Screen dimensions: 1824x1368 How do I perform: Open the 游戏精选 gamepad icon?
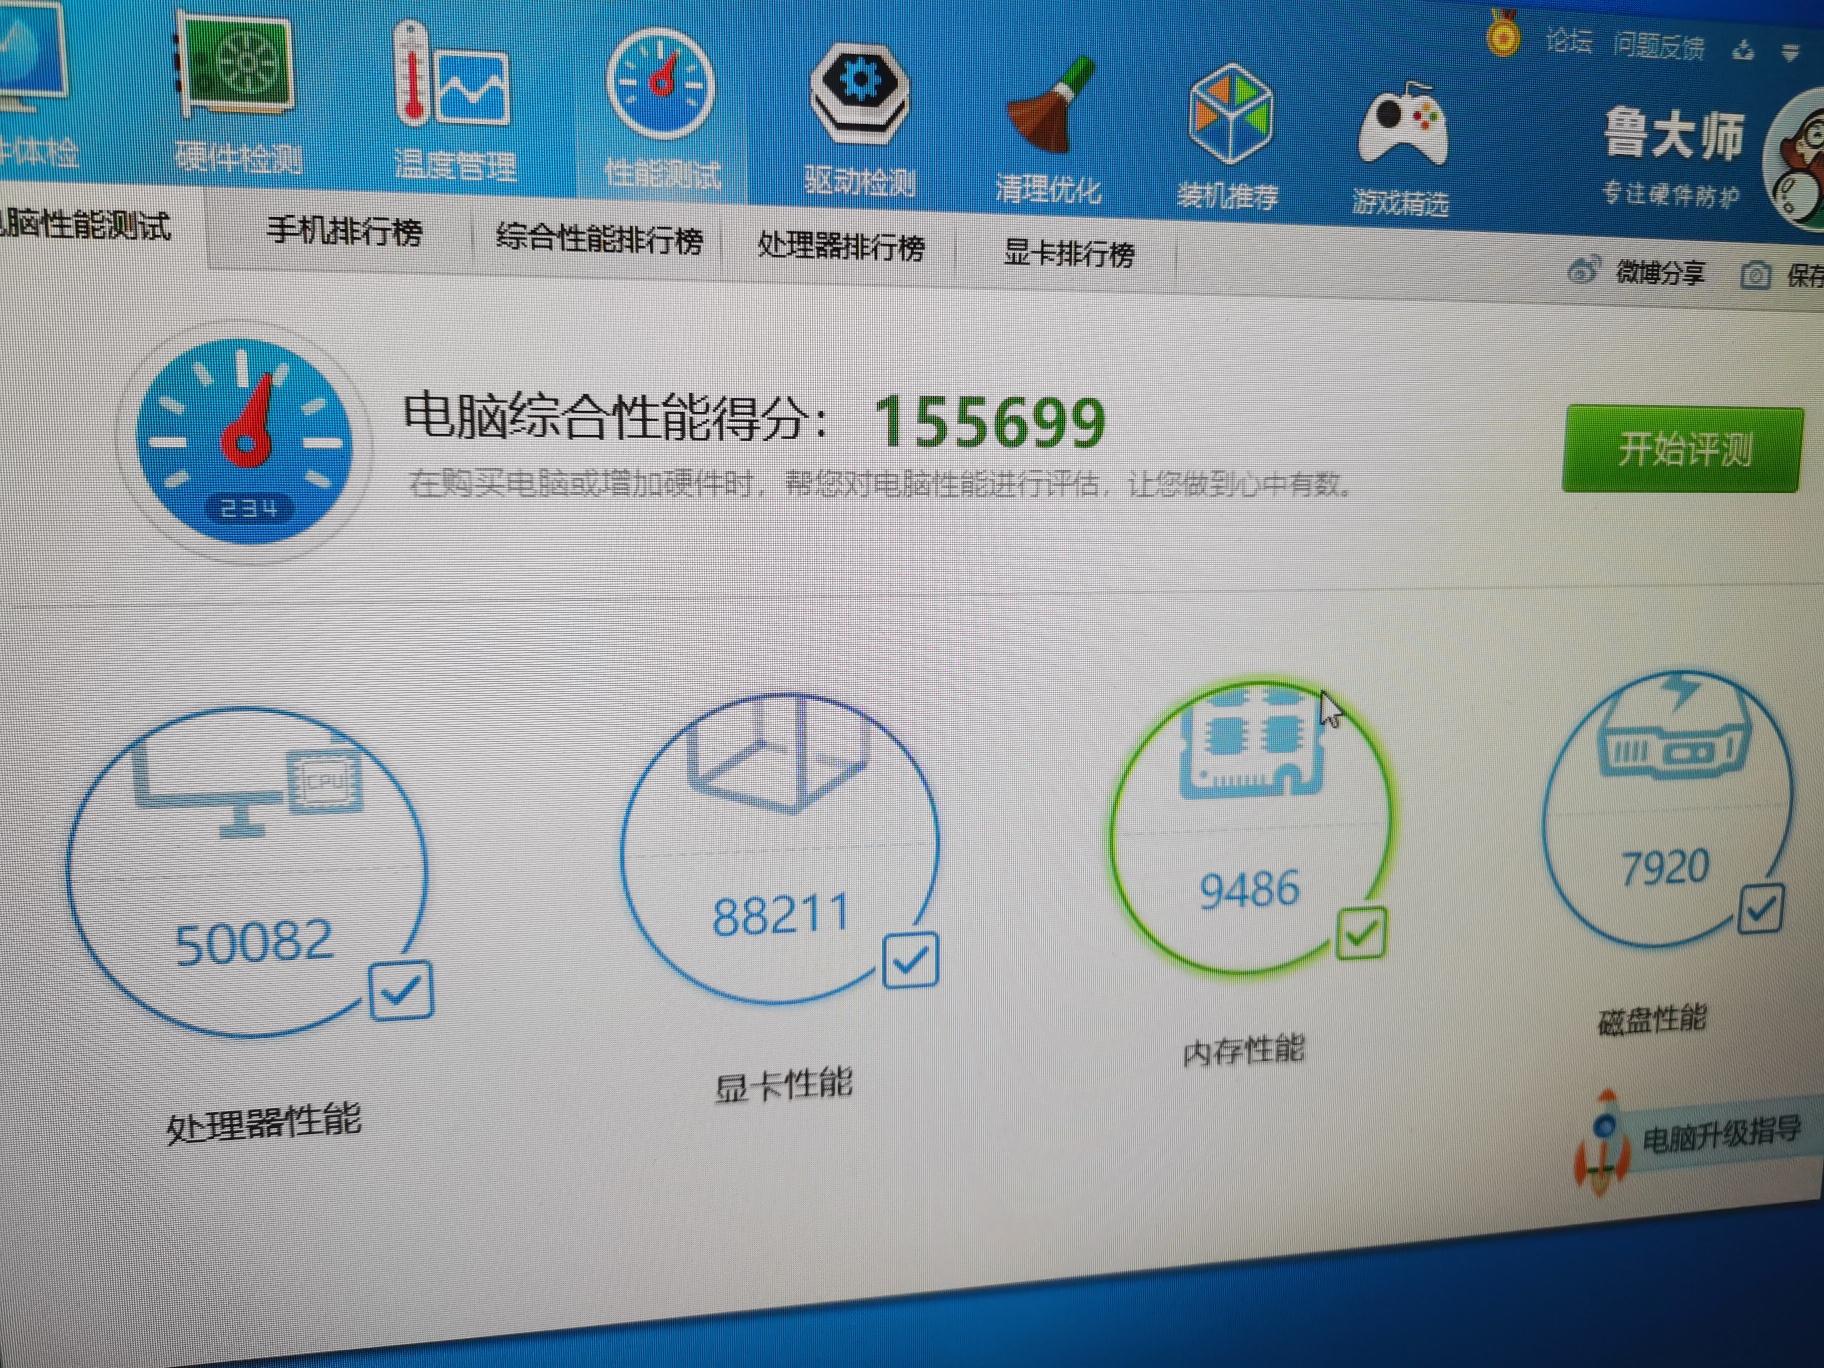(x=1401, y=127)
